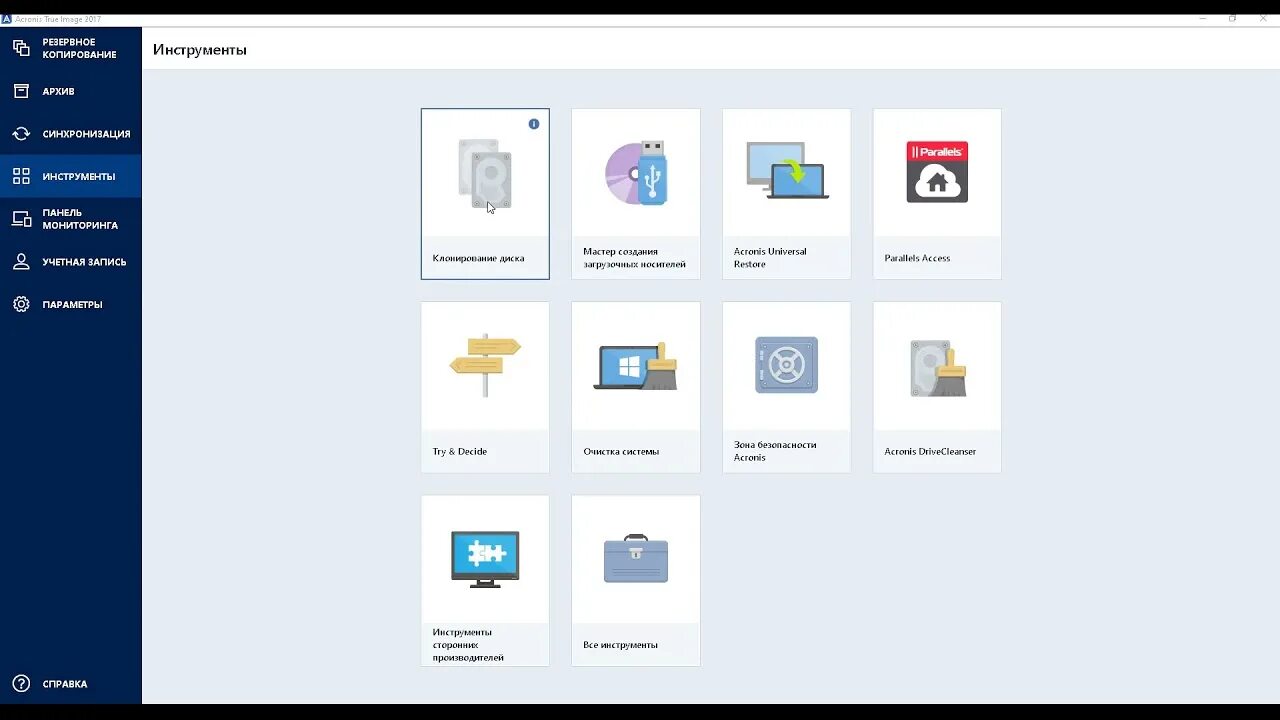
Task: Click the archive box icon in sidebar
Action: click(x=21, y=91)
